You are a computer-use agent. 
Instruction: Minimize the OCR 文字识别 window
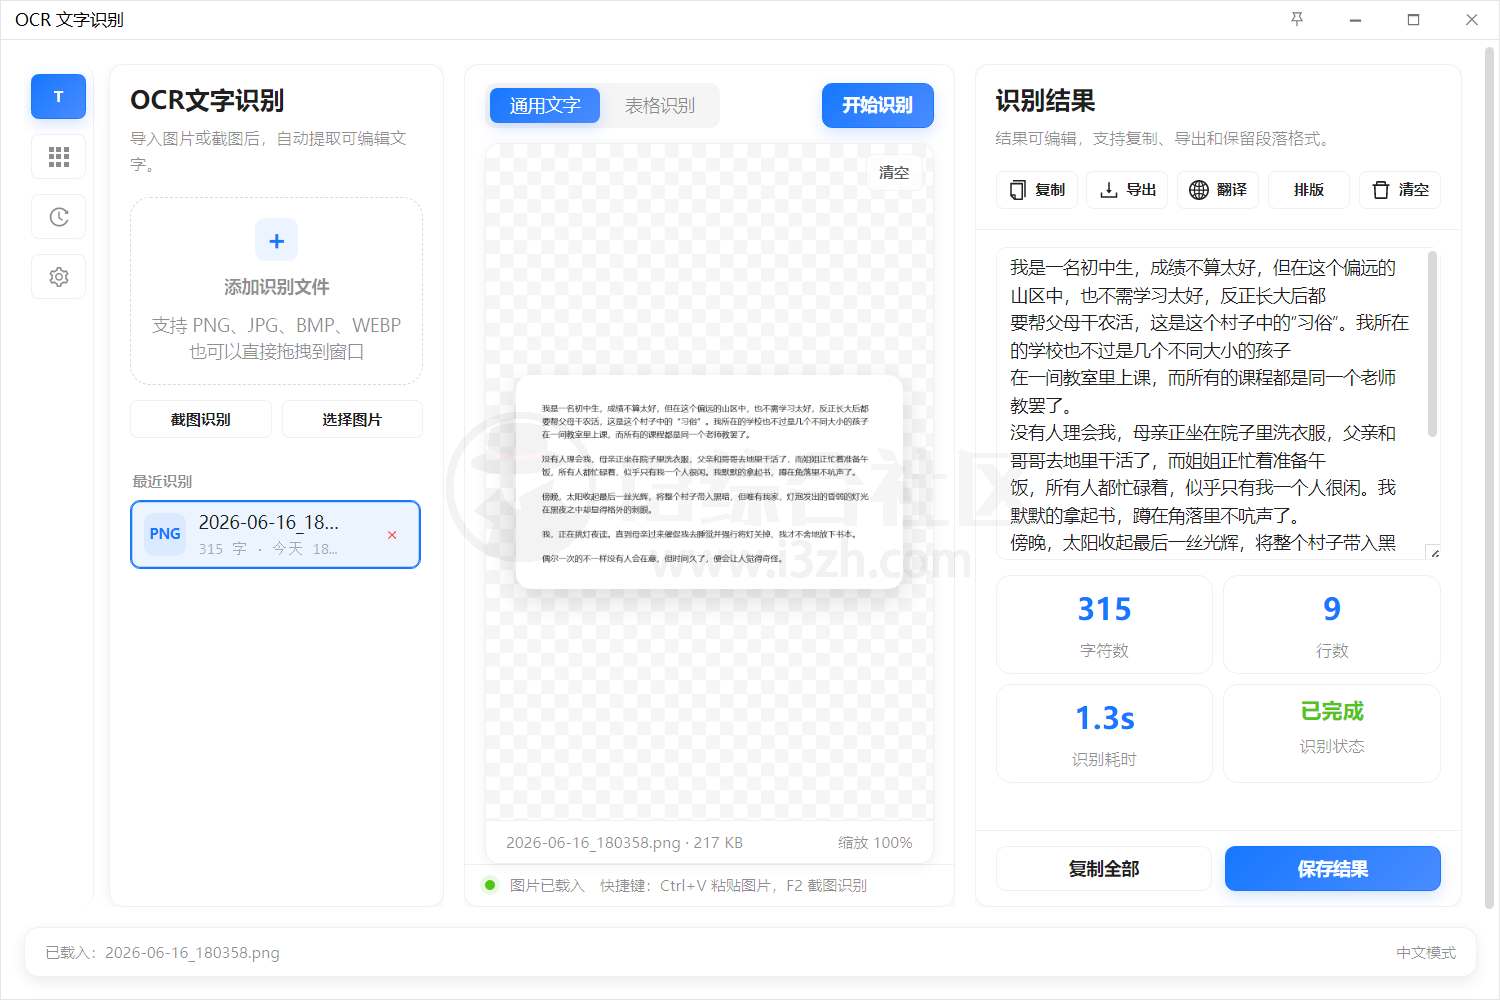1355,20
